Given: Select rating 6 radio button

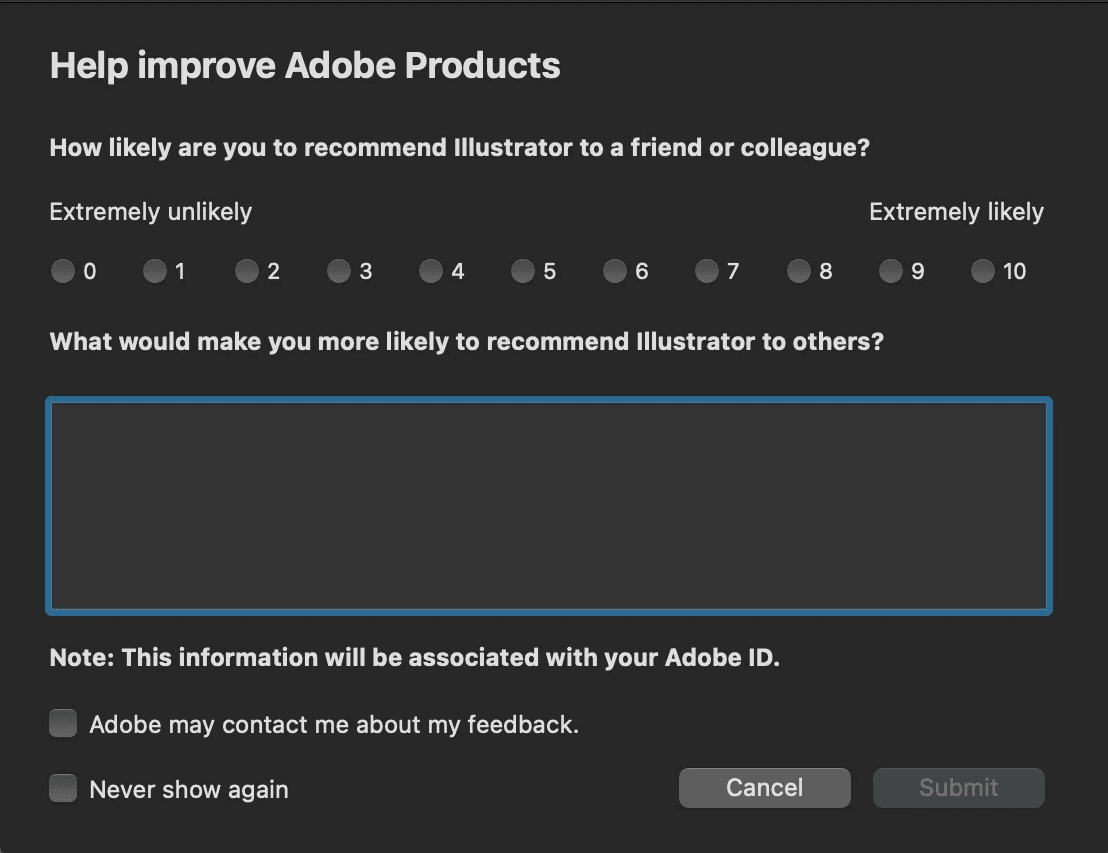Looking at the screenshot, I should [615, 271].
